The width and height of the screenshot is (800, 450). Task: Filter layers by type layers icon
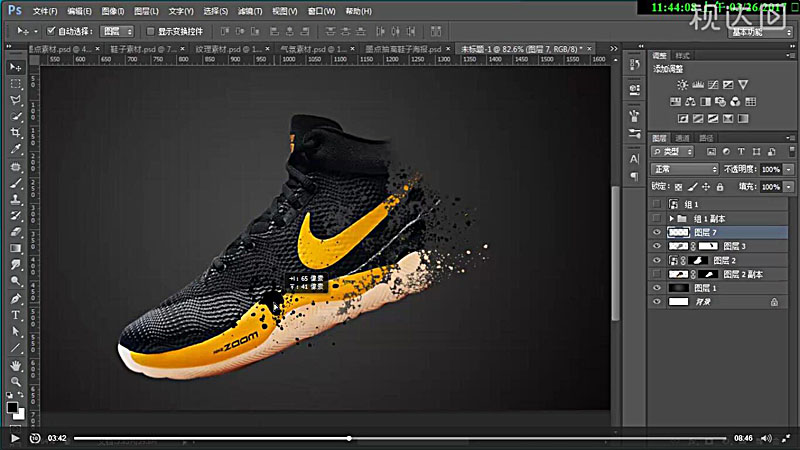(741, 152)
